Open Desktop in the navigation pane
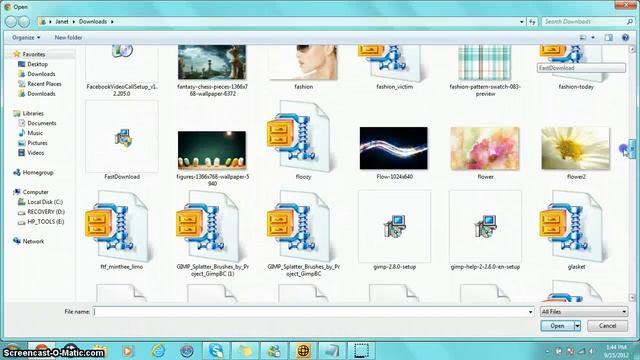Image resolution: width=640 pixels, height=360 pixels. (37, 64)
